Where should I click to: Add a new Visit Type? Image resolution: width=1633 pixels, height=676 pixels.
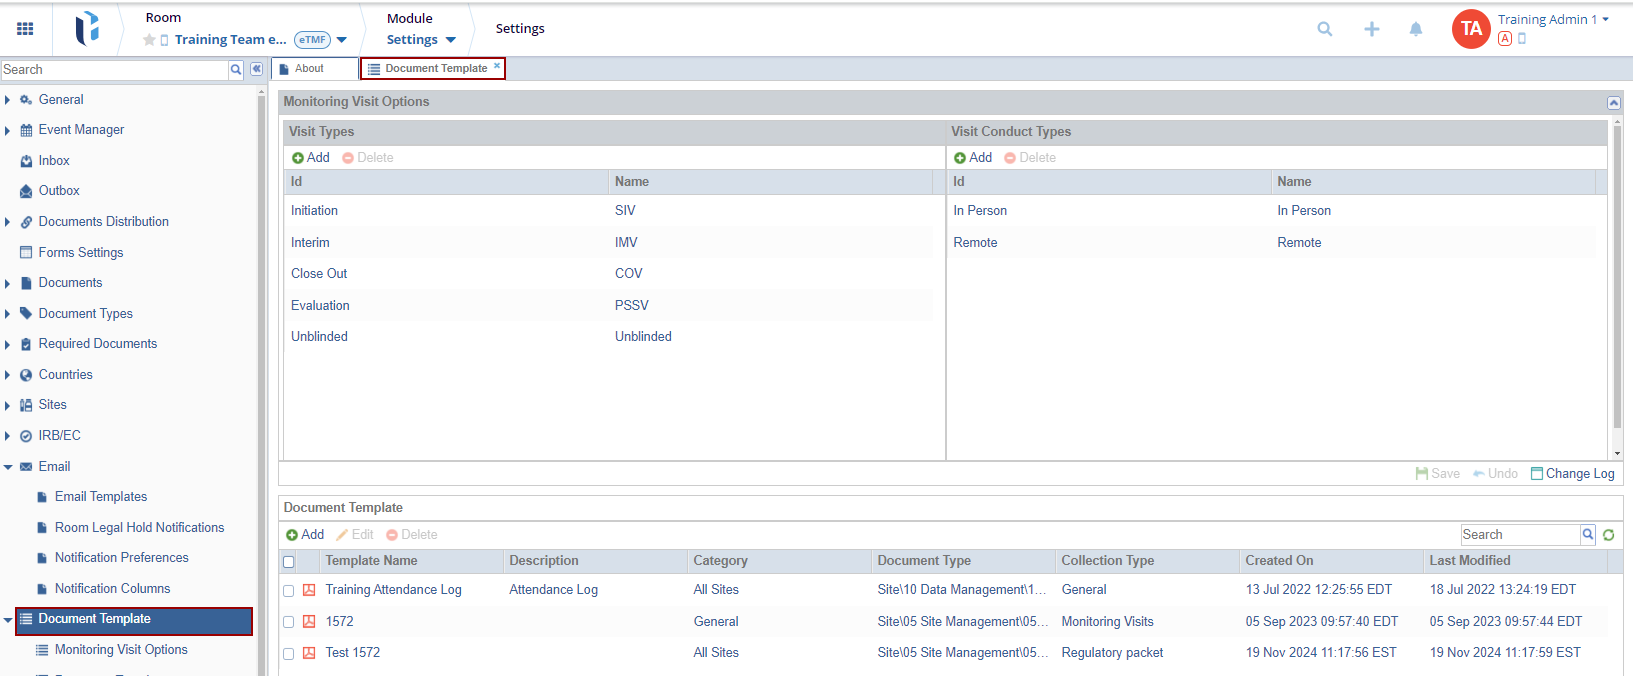pyautogui.click(x=311, y=158)
